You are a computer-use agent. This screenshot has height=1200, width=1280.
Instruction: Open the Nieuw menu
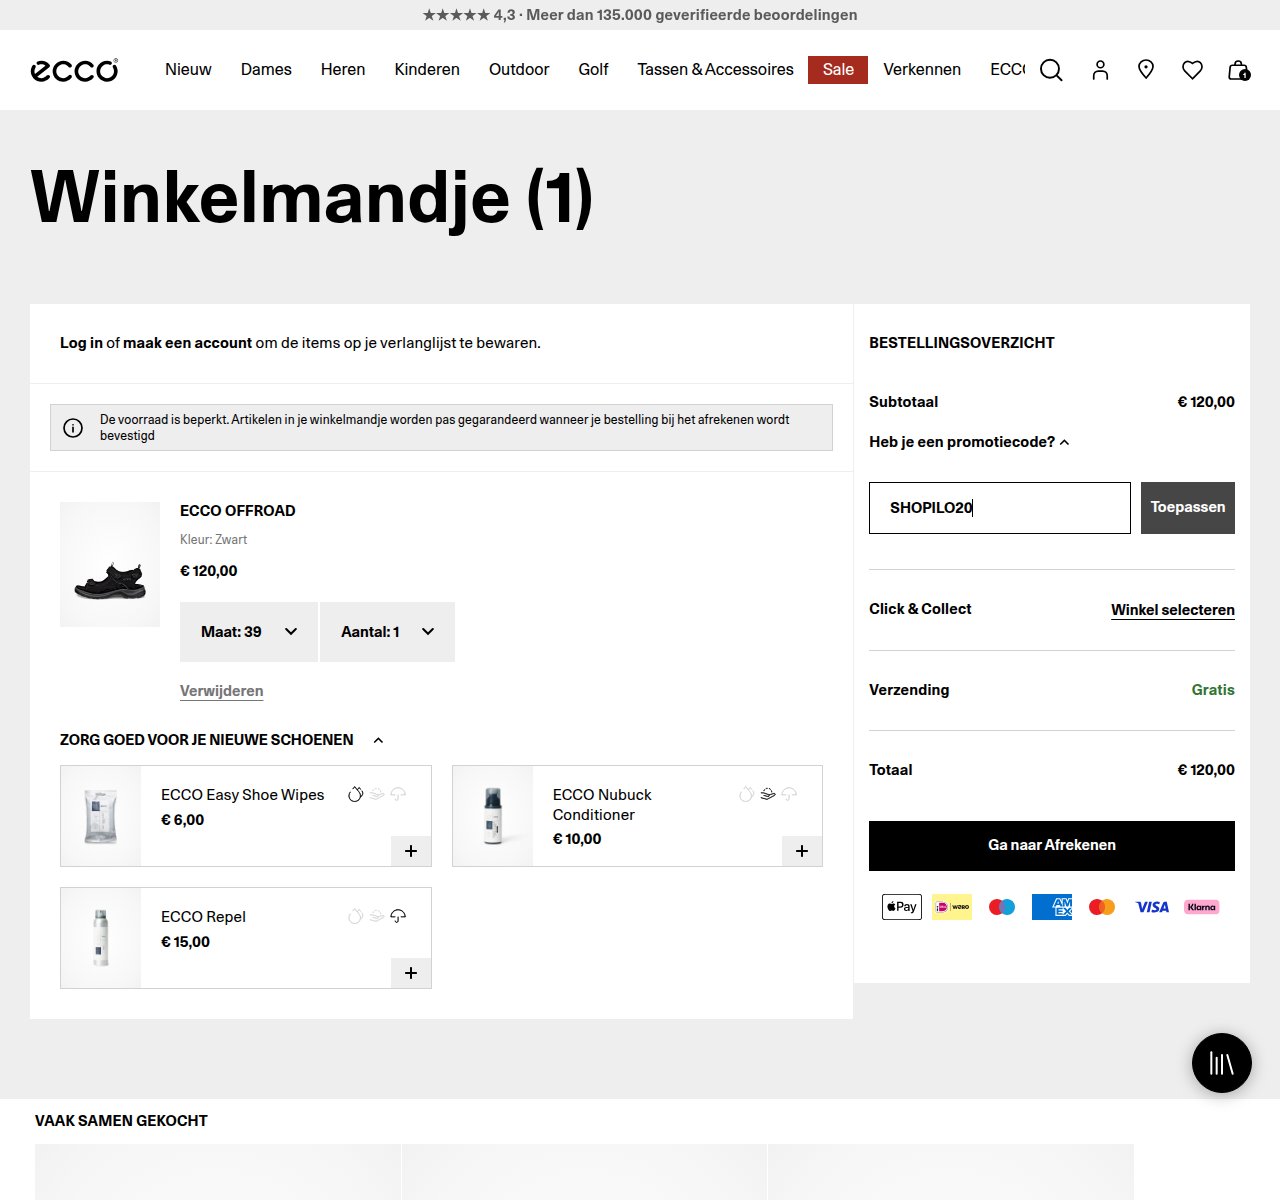pyautogui.click(x=188, y=69)
